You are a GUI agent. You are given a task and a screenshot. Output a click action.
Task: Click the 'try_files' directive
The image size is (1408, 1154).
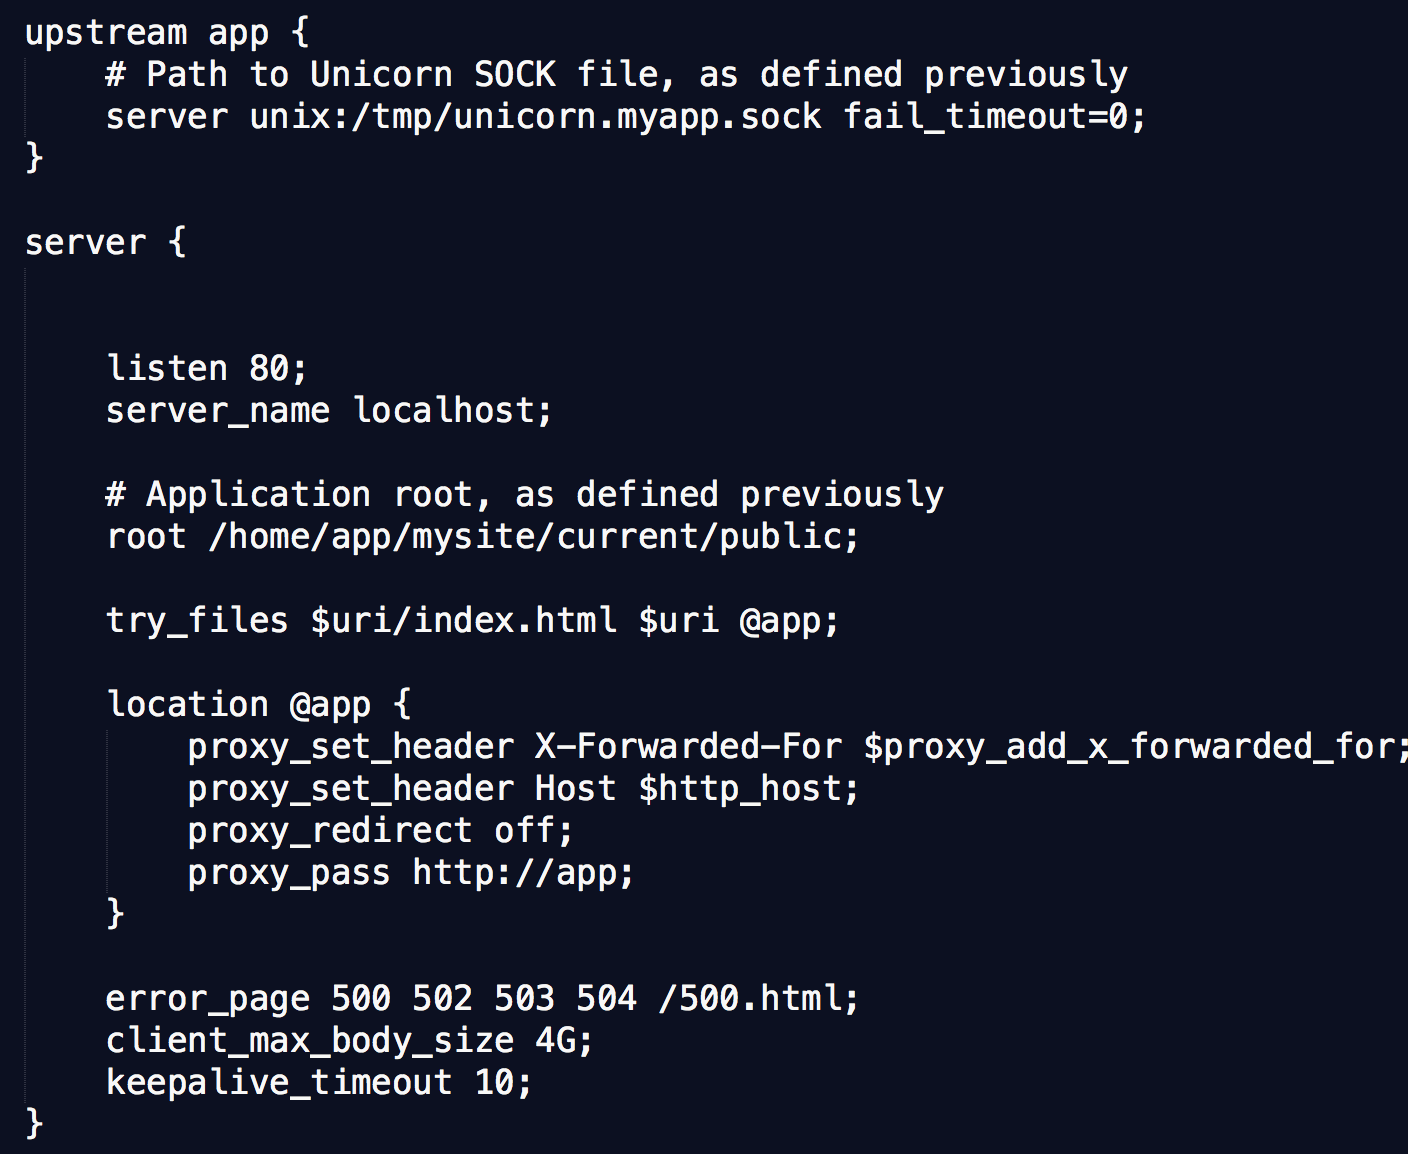pos(197,621)
